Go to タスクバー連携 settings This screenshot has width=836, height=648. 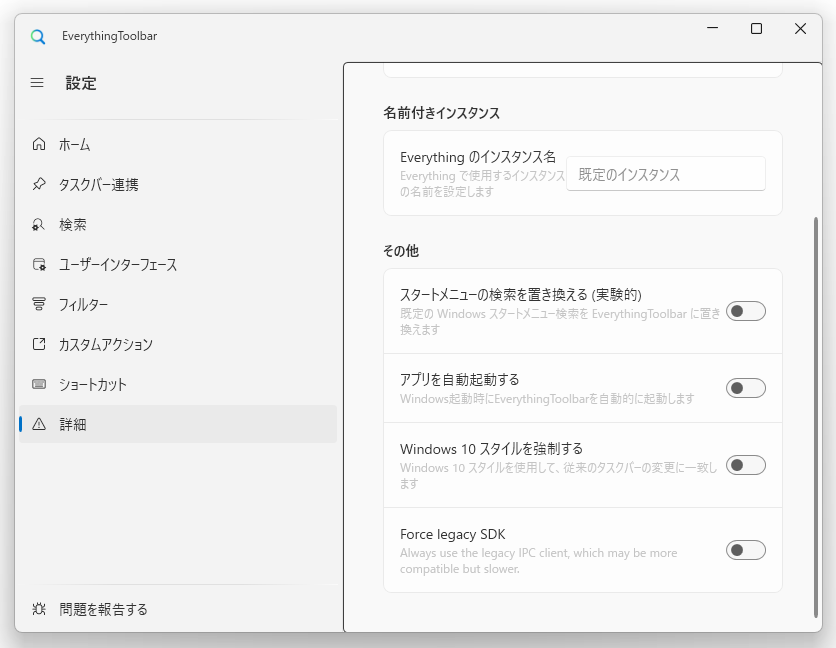pos(178,184)
